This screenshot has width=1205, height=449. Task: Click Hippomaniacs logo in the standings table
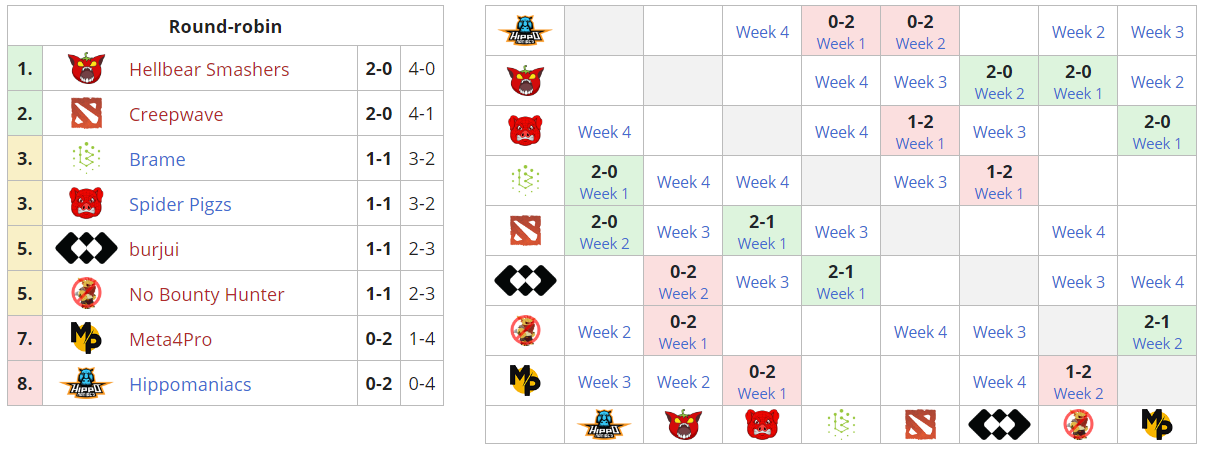point(86,384)
